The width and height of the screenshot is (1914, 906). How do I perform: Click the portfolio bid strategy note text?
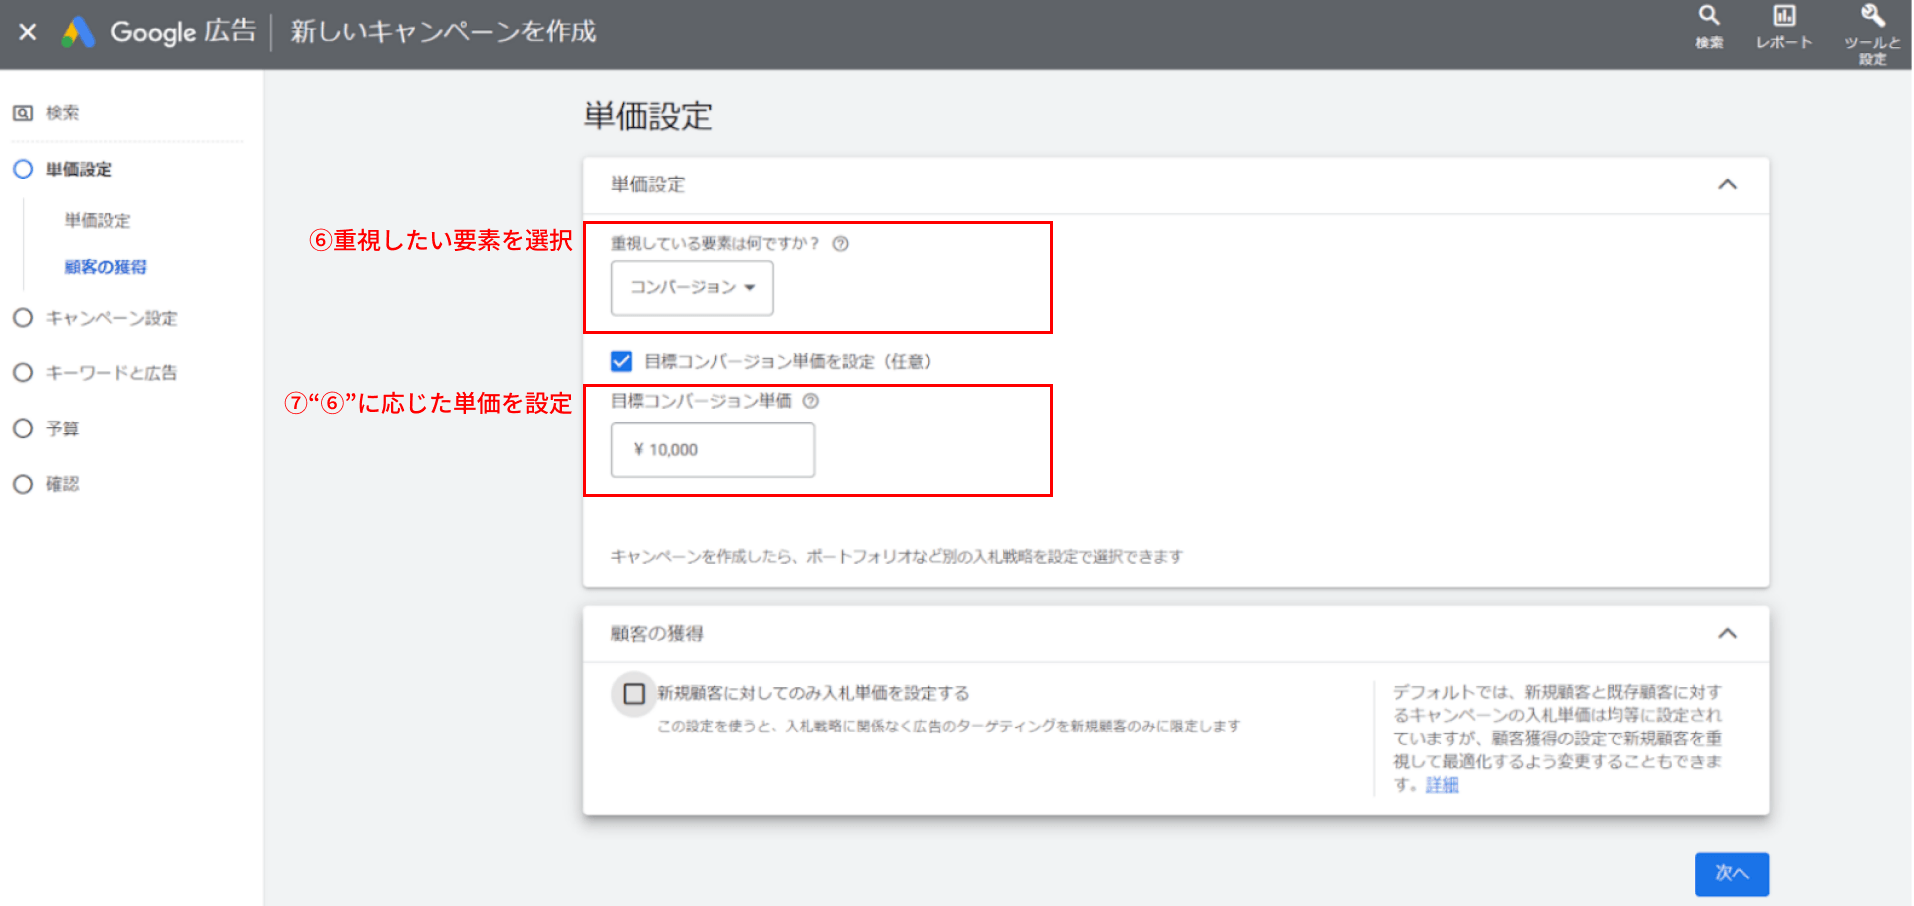pyautogui.click(x=897, y=556)
